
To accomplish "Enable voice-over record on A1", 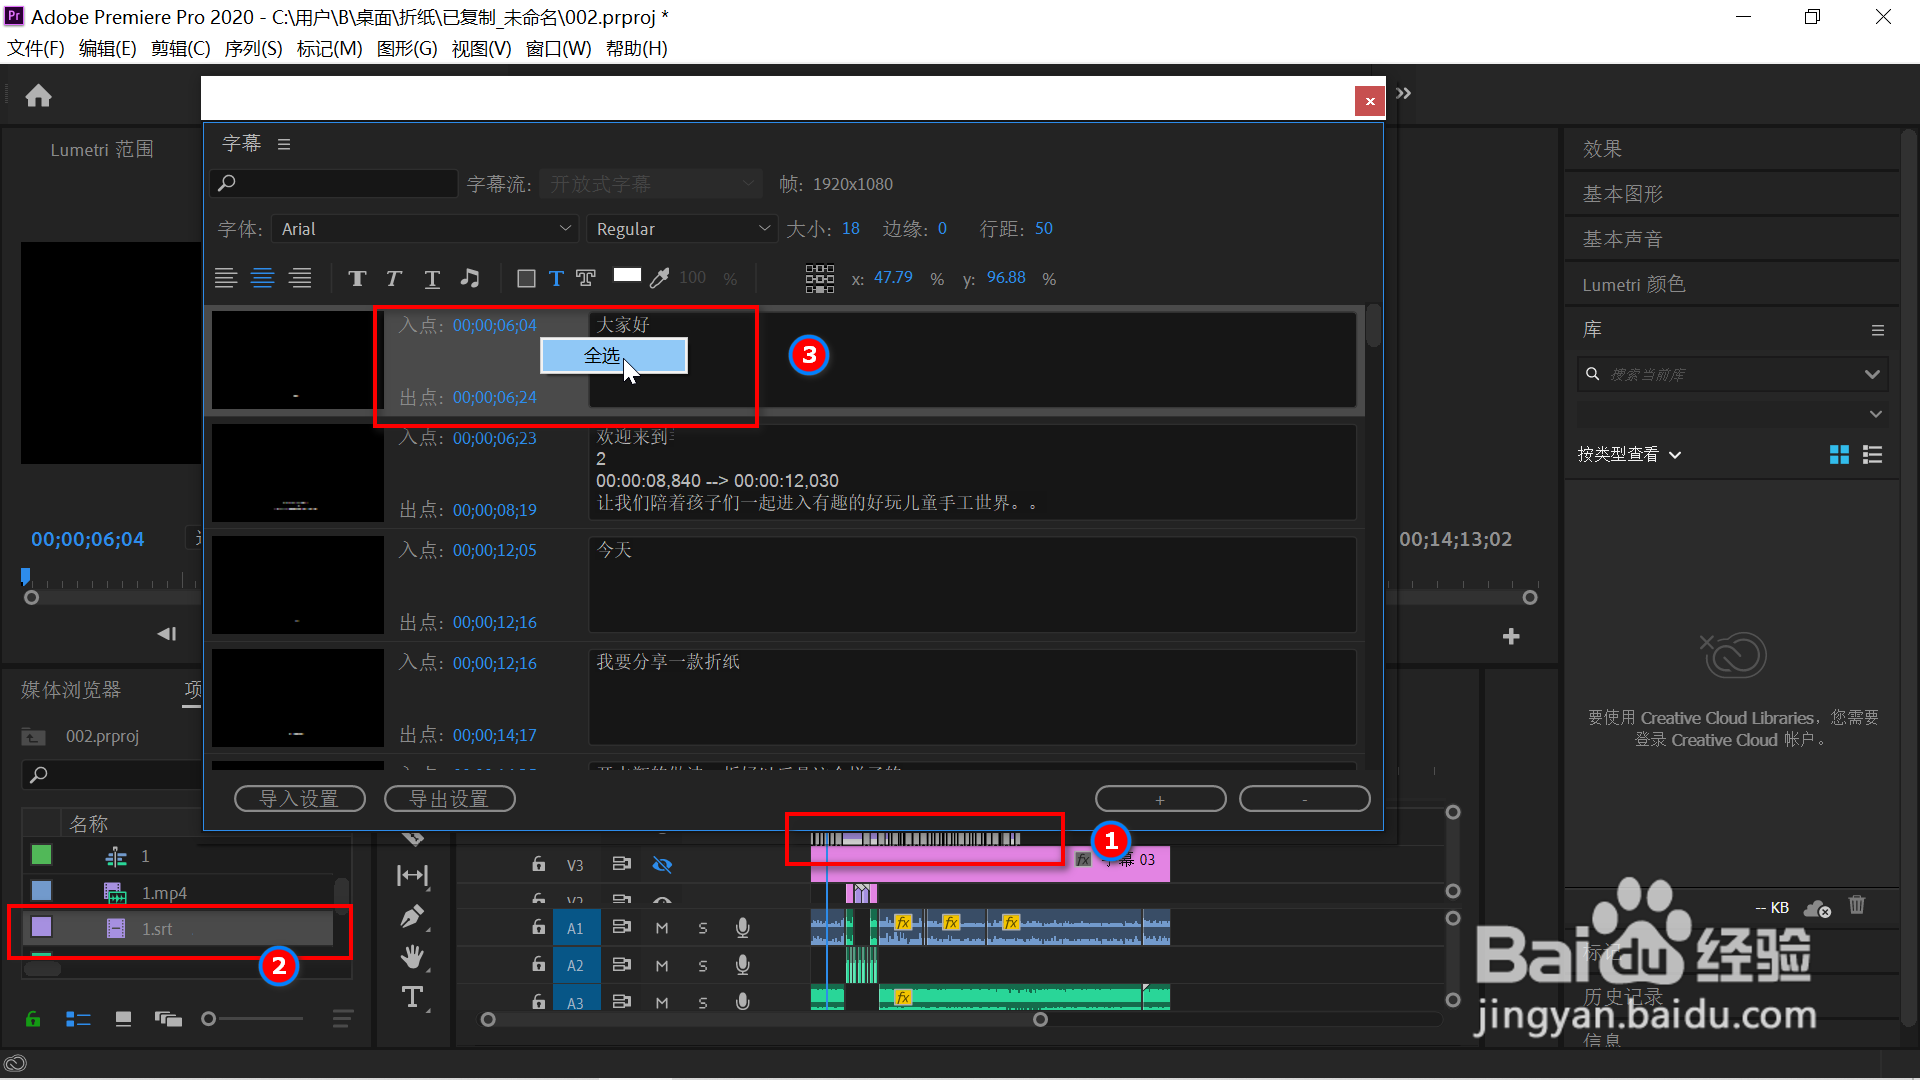I will tap(743, 928).
